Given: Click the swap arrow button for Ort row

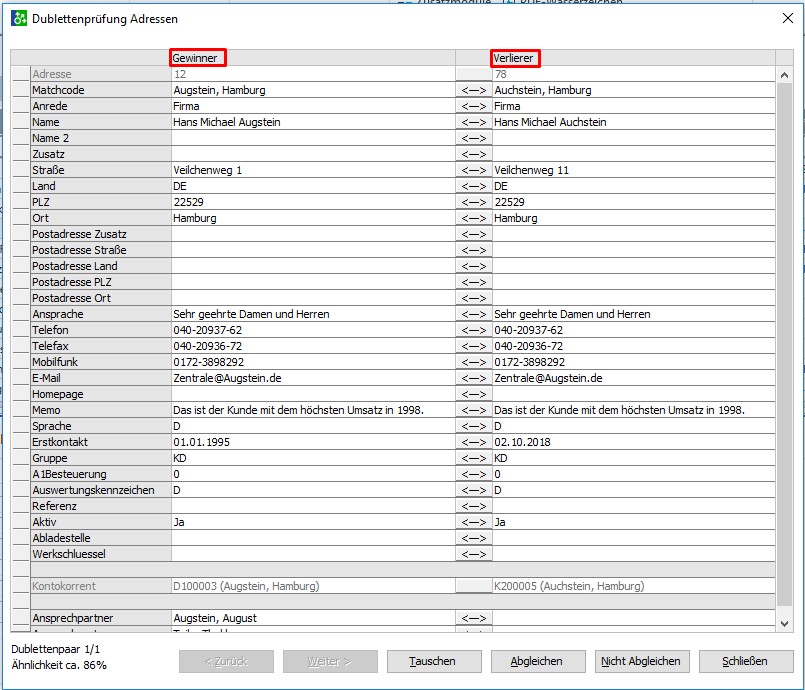Looking at the screenshot, I should [x=473, y=218].
